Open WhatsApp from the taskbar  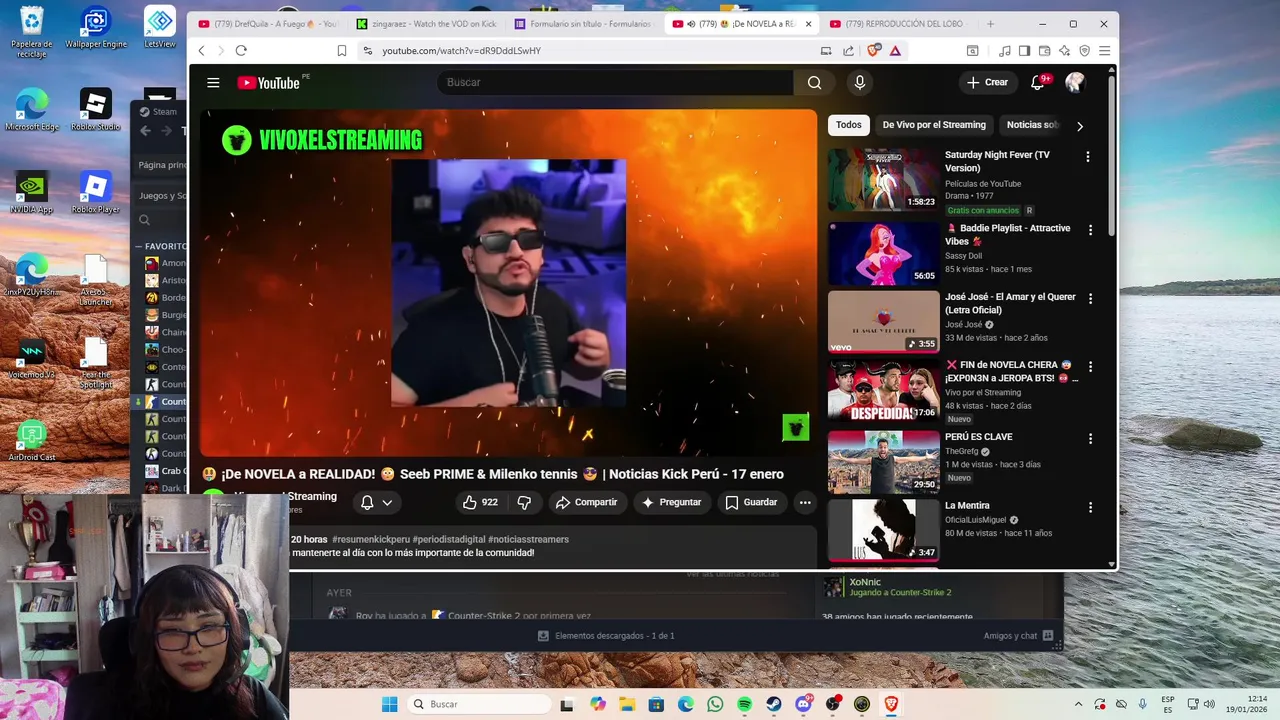click(715, 704)
